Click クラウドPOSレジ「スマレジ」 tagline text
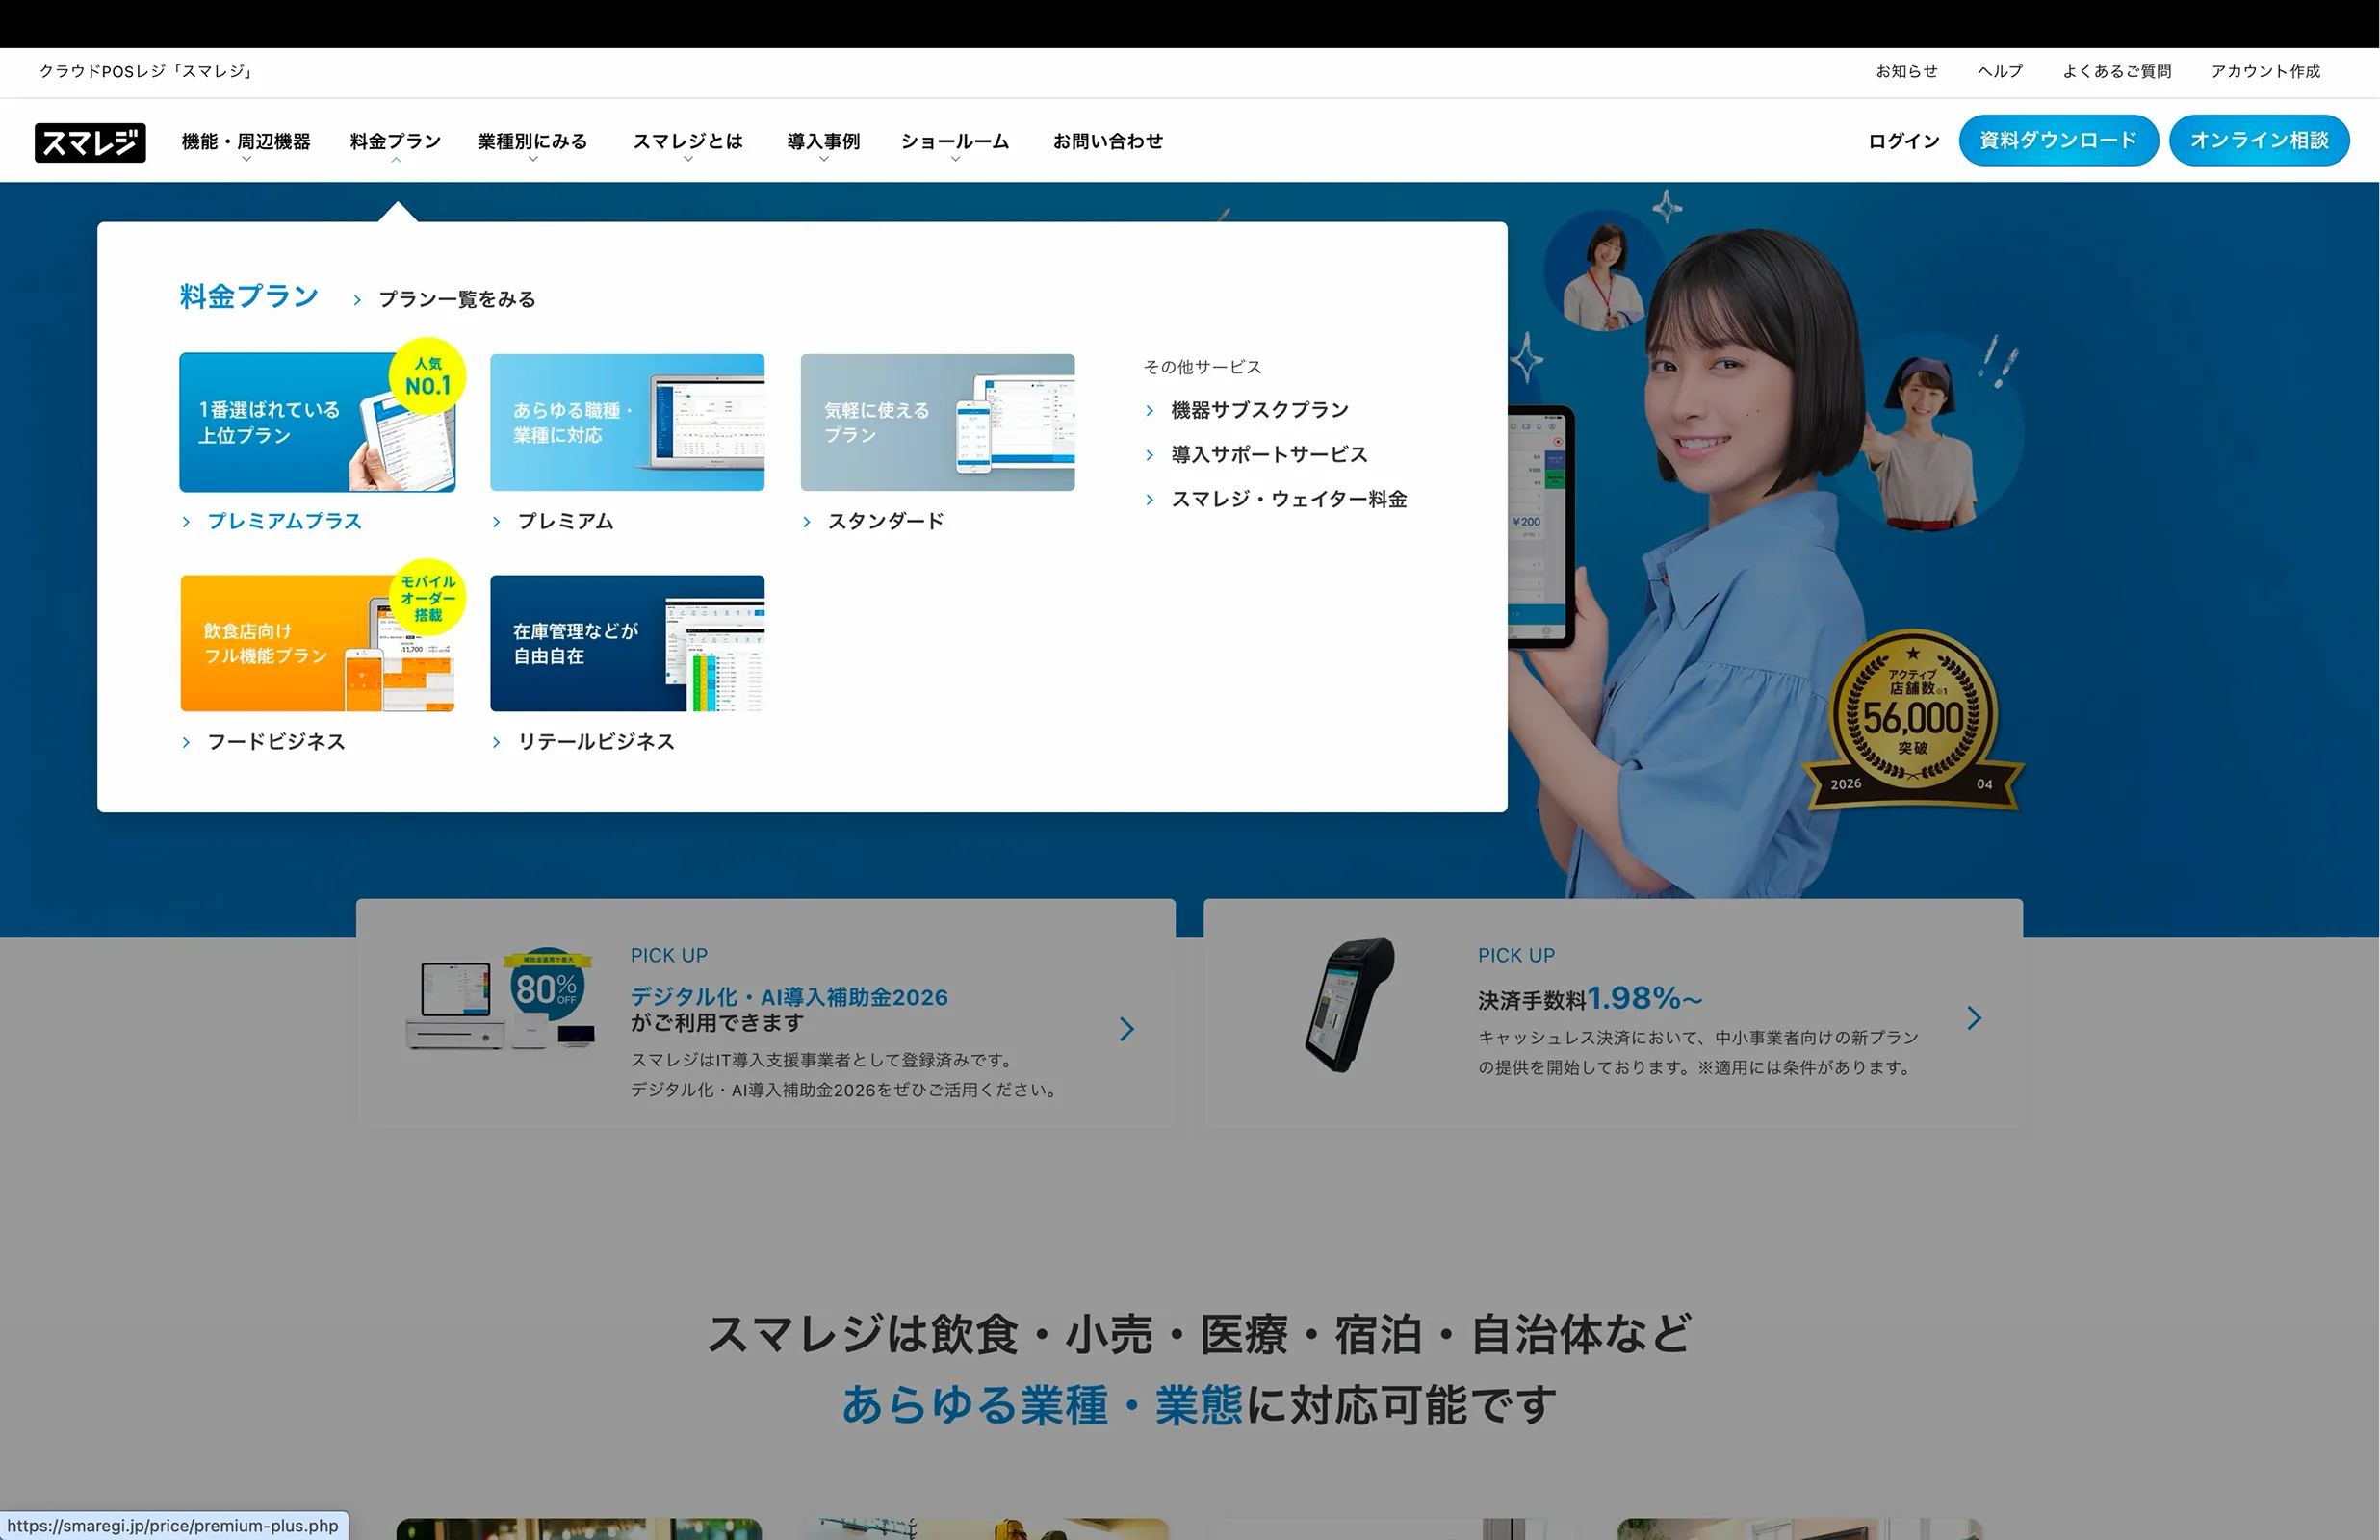The height and width of the screenshot is (1540, 2380). pyautogui.click(x=146, y=72)
